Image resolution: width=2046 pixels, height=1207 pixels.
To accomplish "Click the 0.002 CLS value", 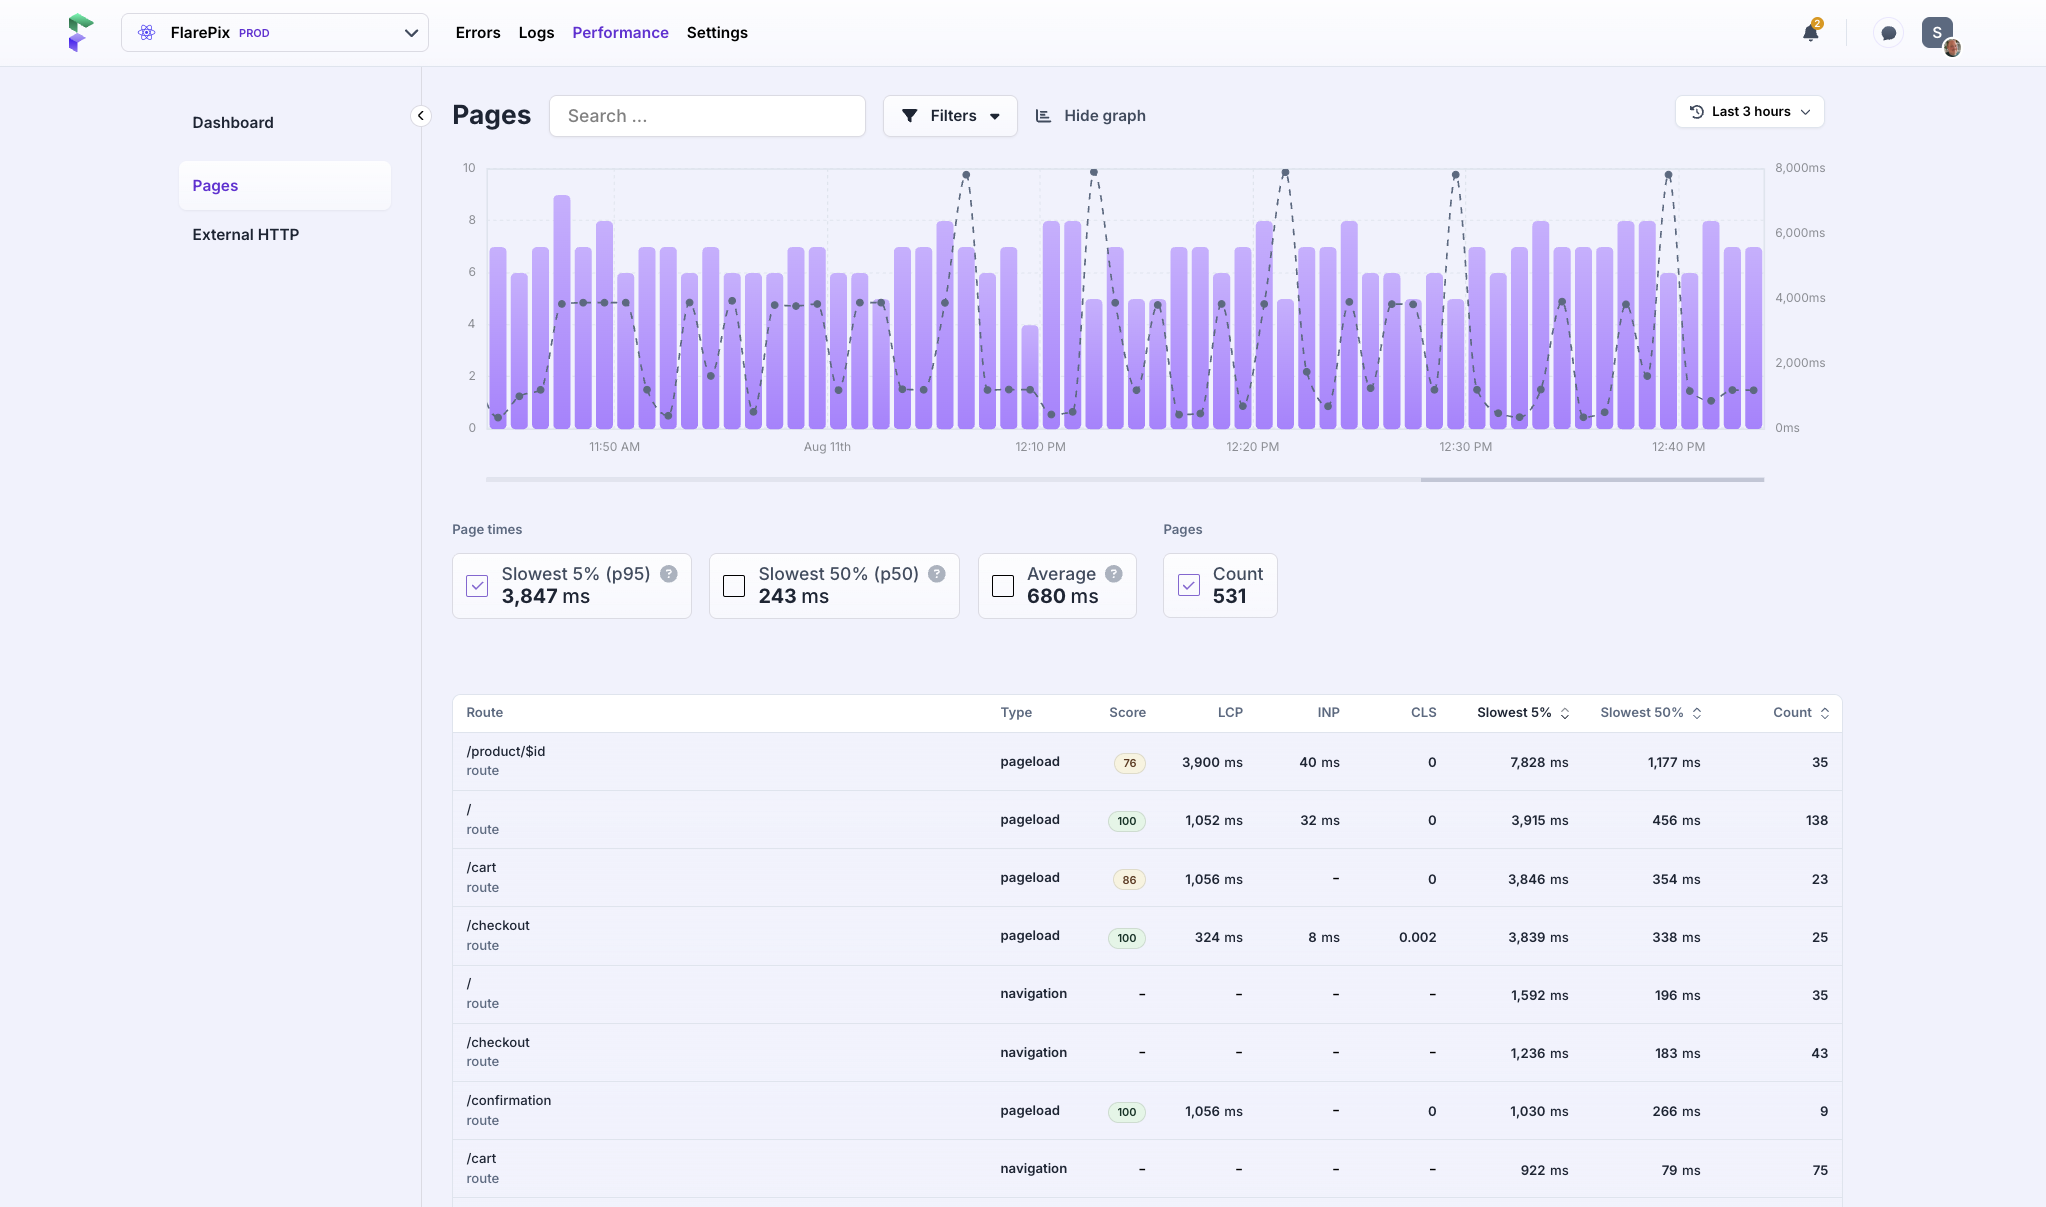I will point(1417,938).
